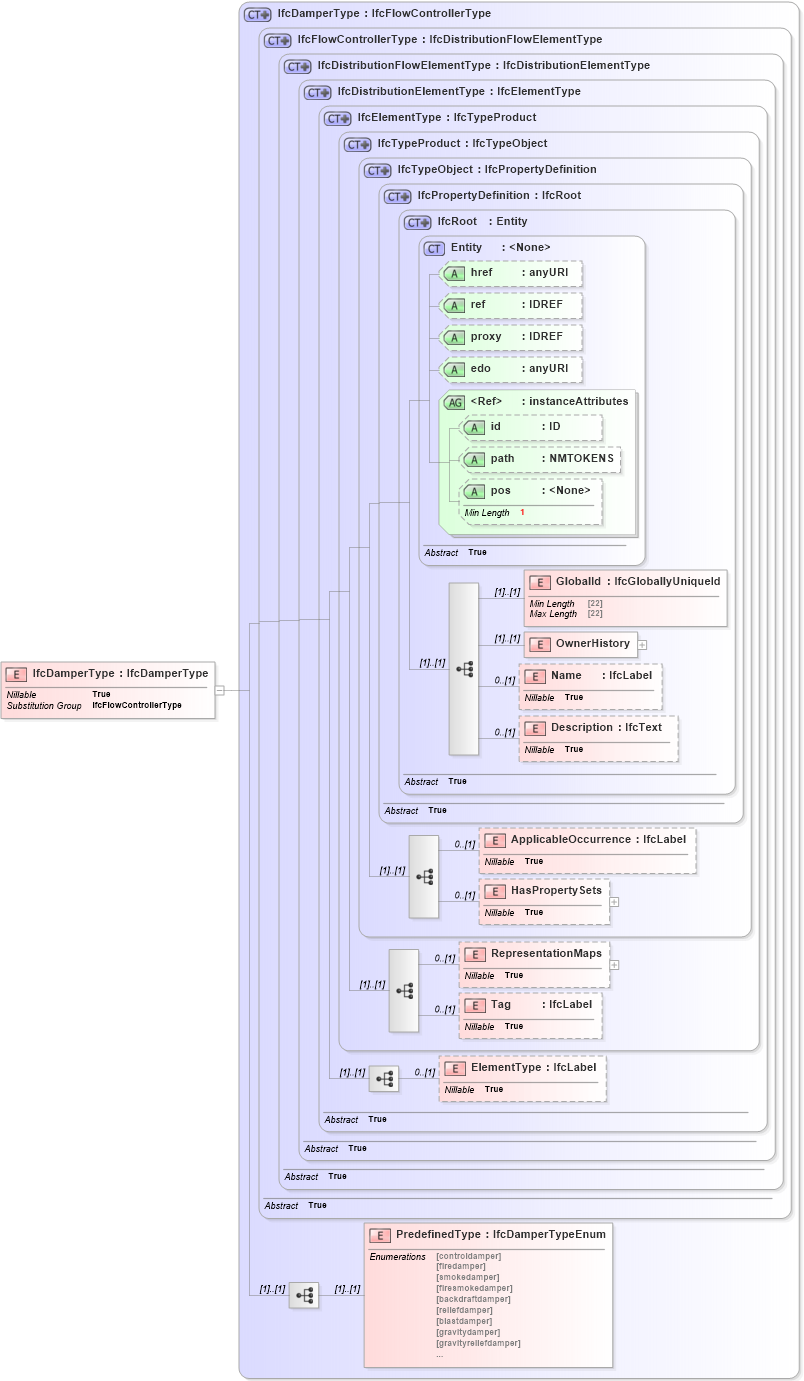Screen dimensions: 804x1381
Task: Select the A icon of the pos attribute
Action: (x=475, y=490)
